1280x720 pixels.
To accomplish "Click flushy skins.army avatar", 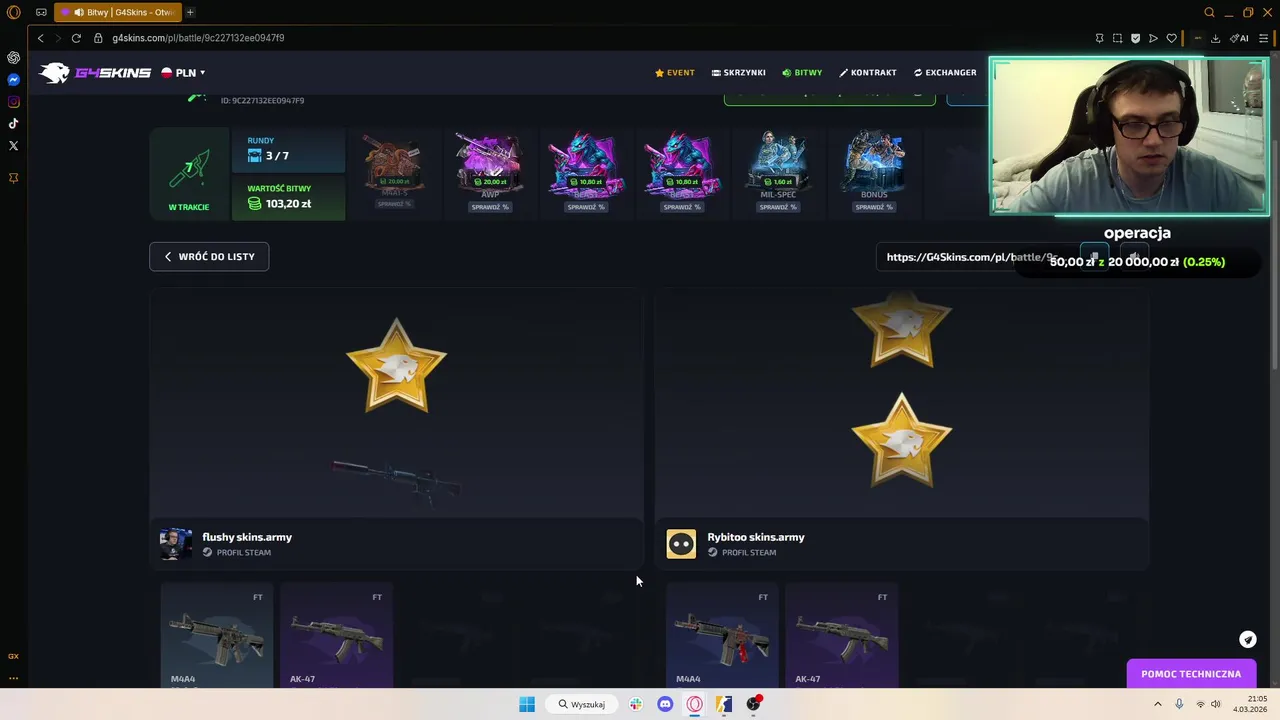I will (x=176, y=544).
